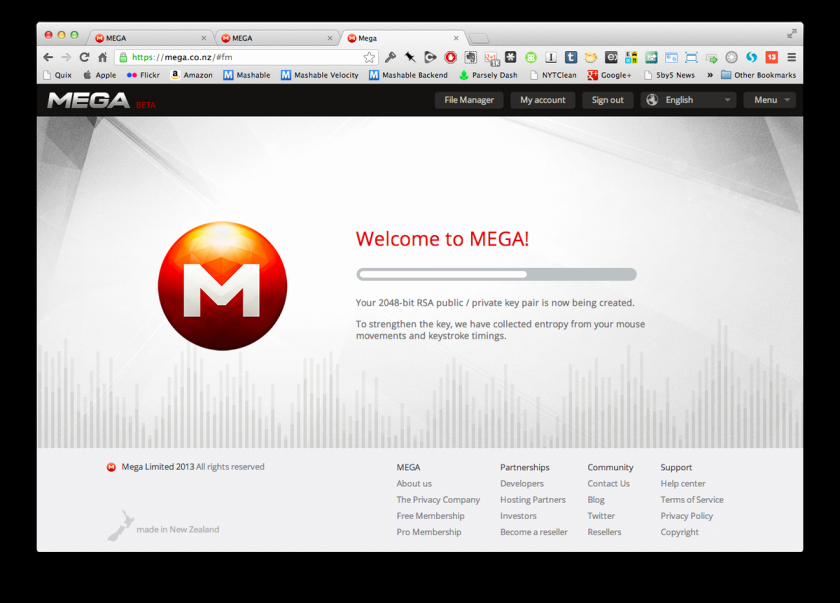The width and height of the screenshot is (840, 603).
Task: Click the MEGA logo in the header
Action: [88, 100]
